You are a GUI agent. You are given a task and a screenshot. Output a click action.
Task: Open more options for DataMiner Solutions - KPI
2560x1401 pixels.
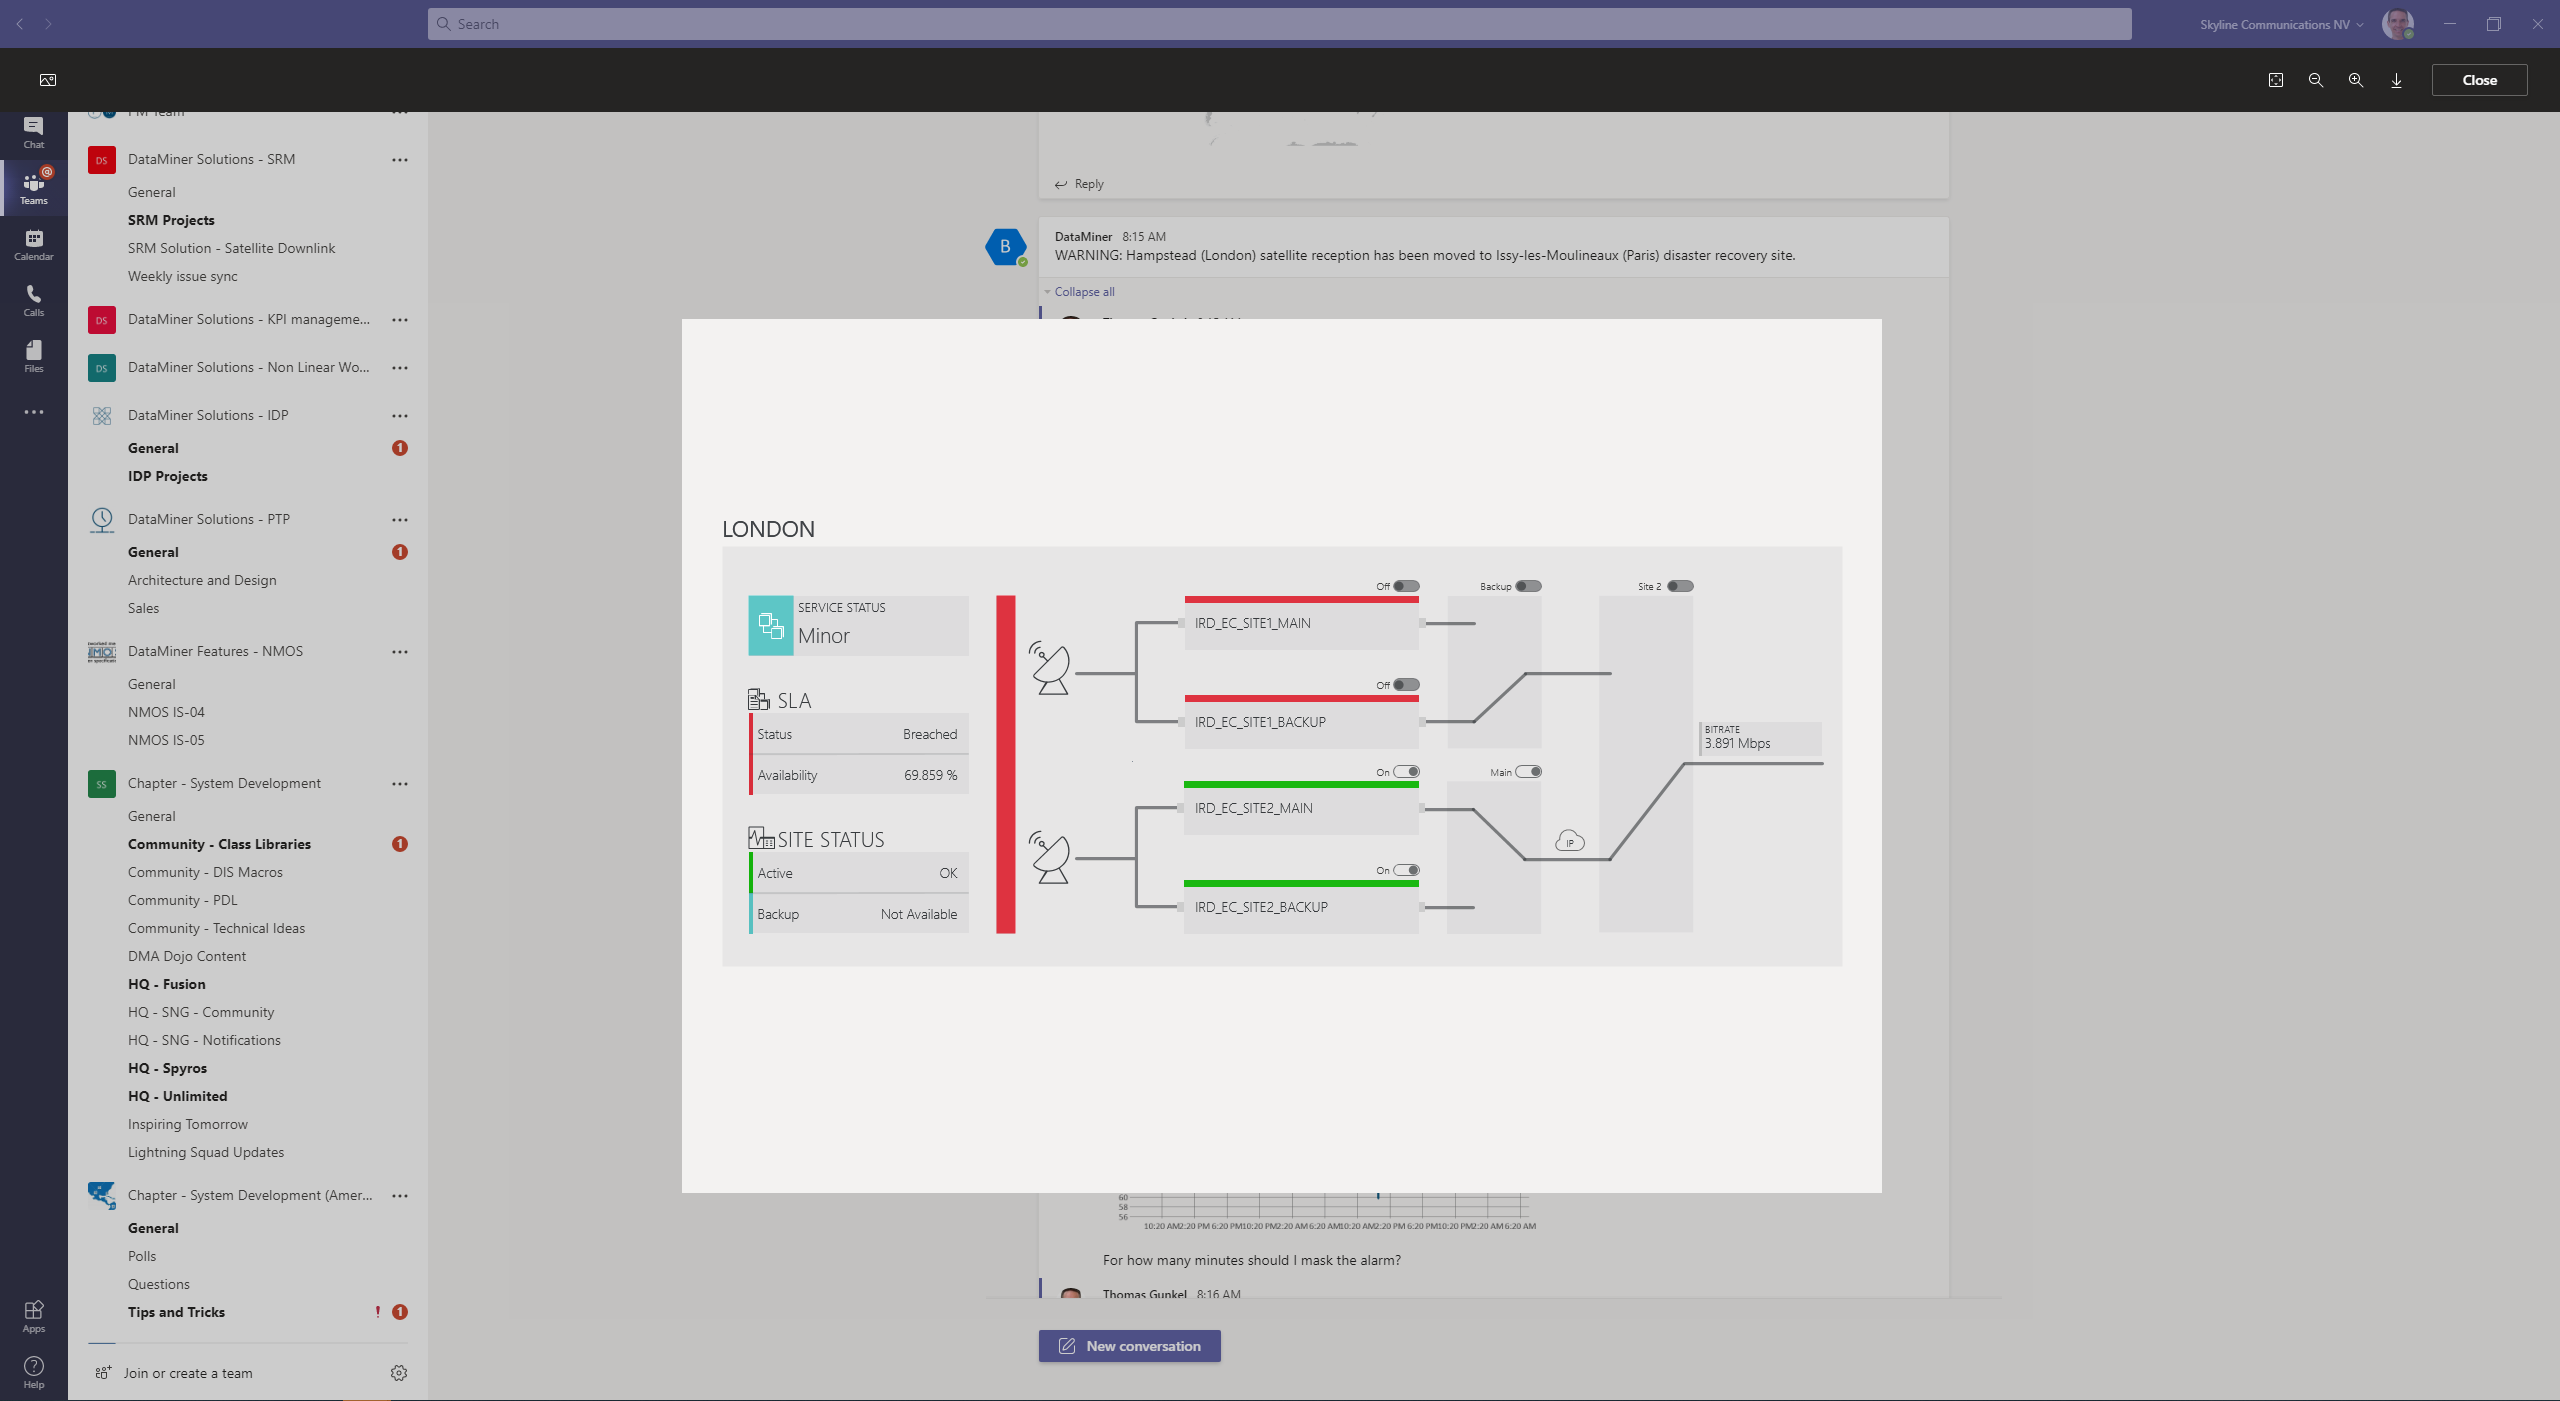tap(400, 320)
